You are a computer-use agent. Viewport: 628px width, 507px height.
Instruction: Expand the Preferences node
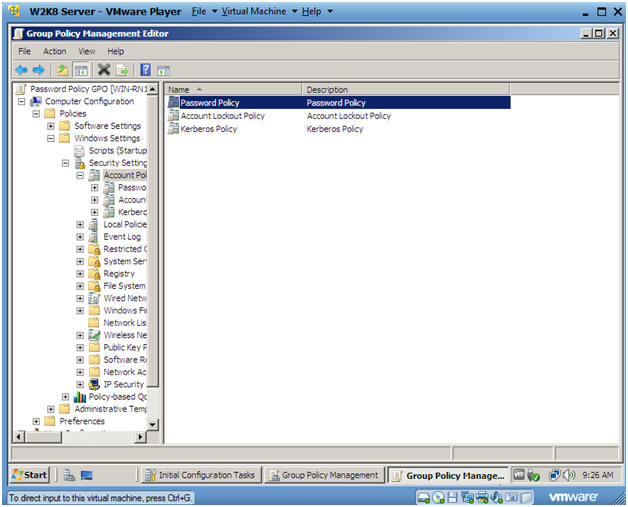coord(36,421)
